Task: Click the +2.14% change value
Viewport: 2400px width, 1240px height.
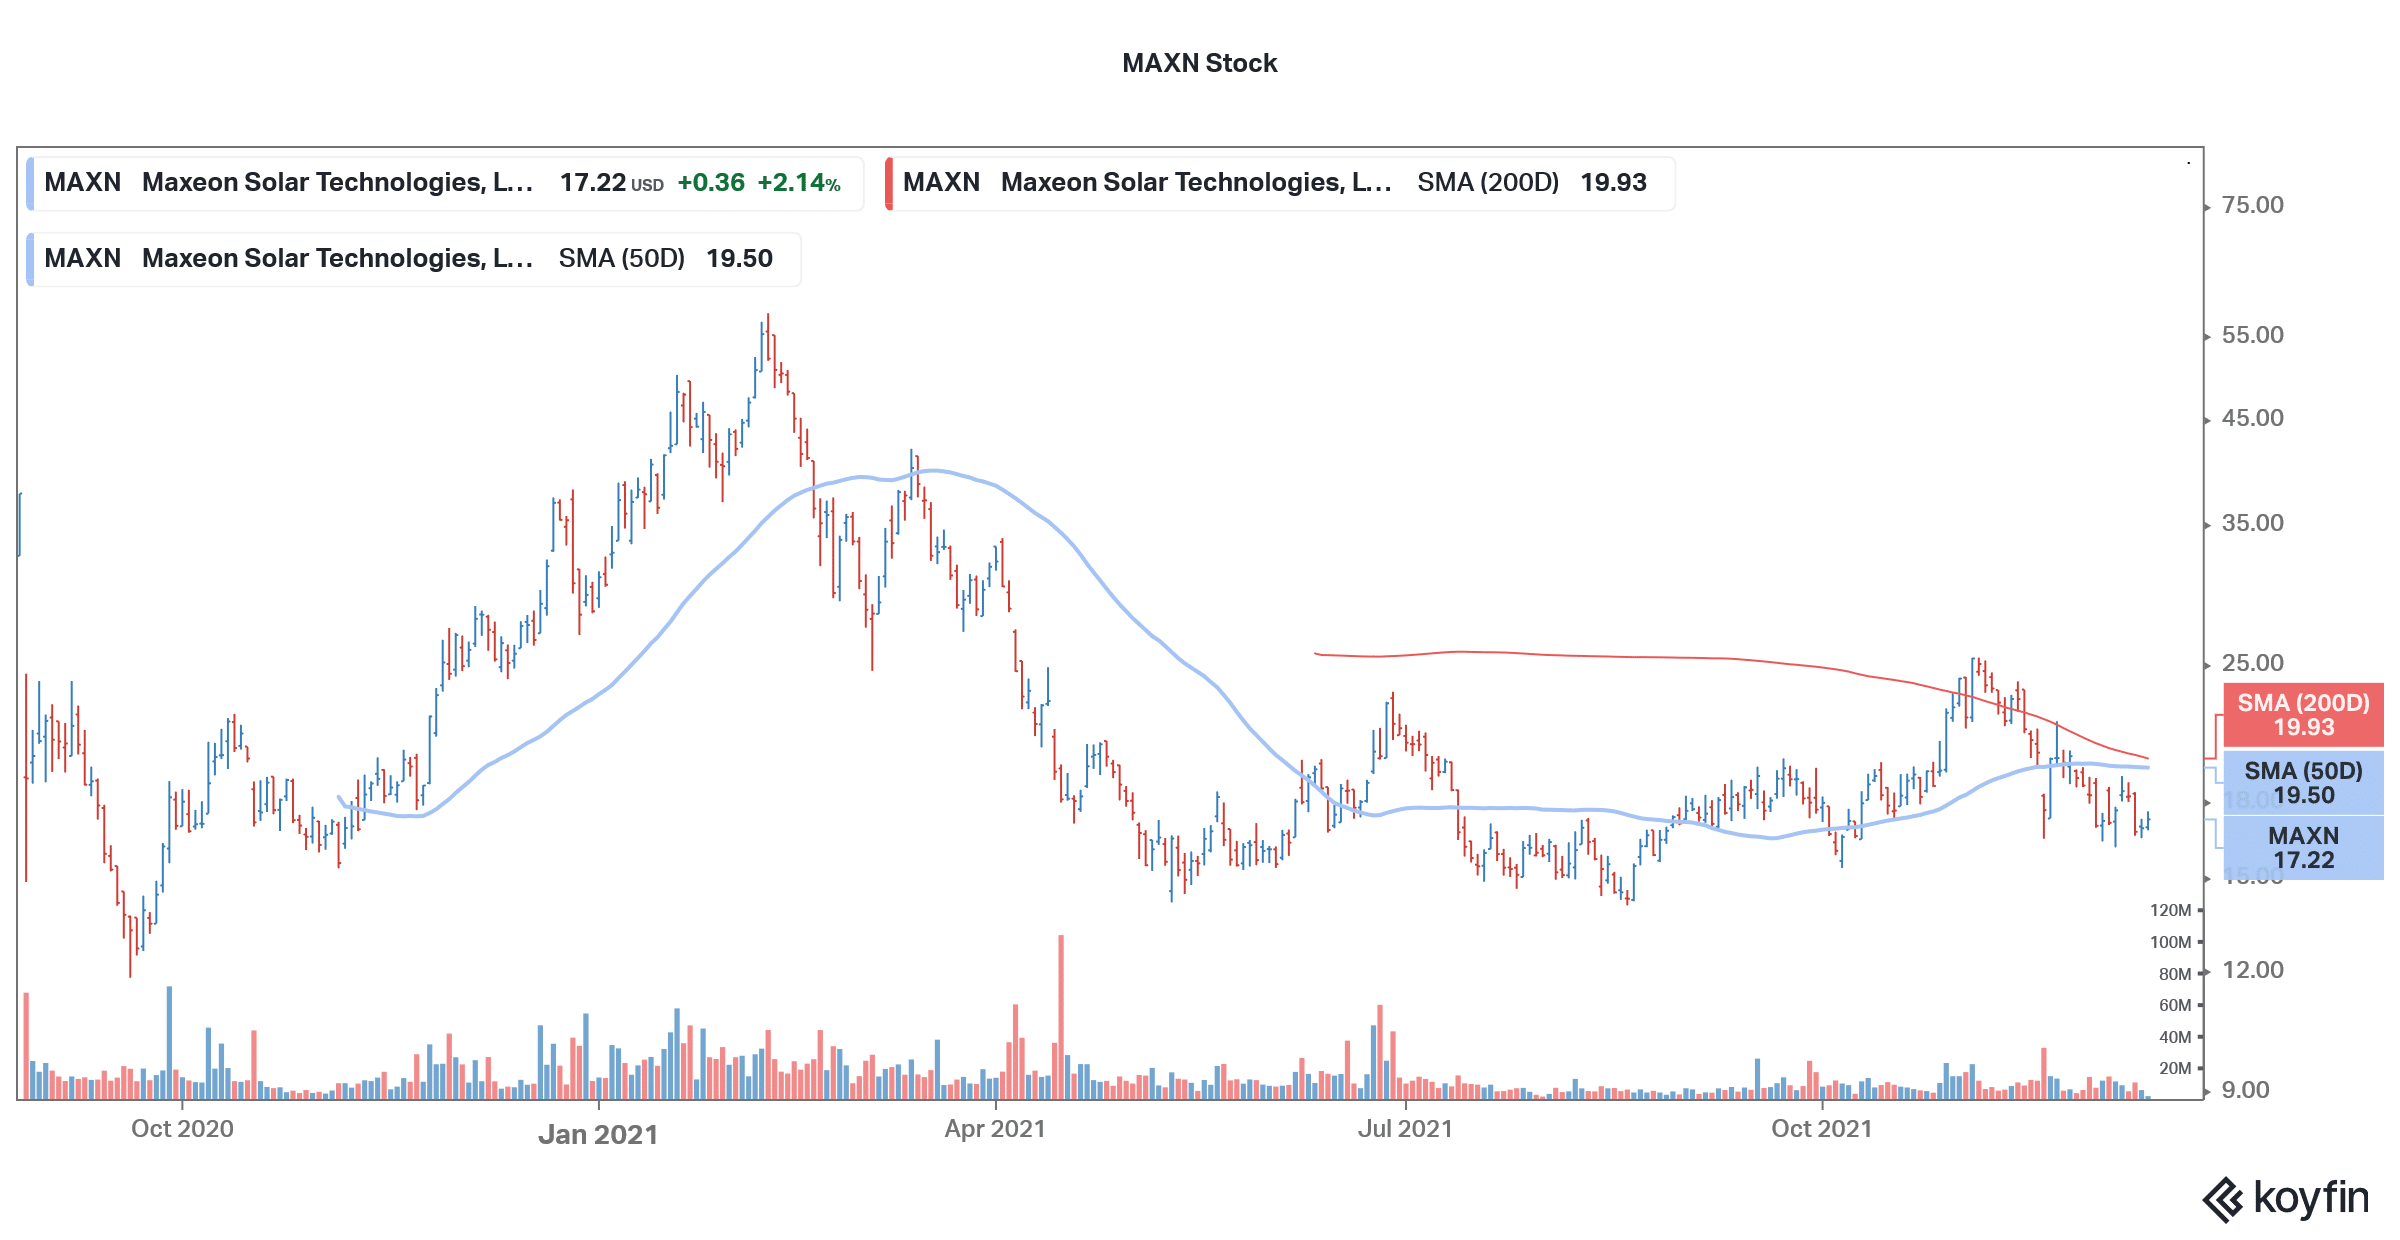Action: pos(799,183)
